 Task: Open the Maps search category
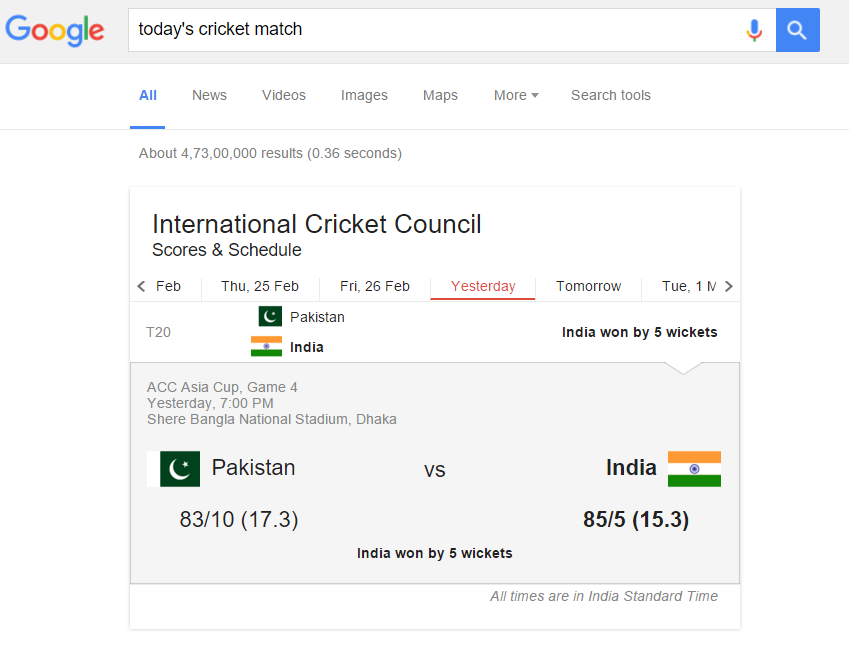440,95
